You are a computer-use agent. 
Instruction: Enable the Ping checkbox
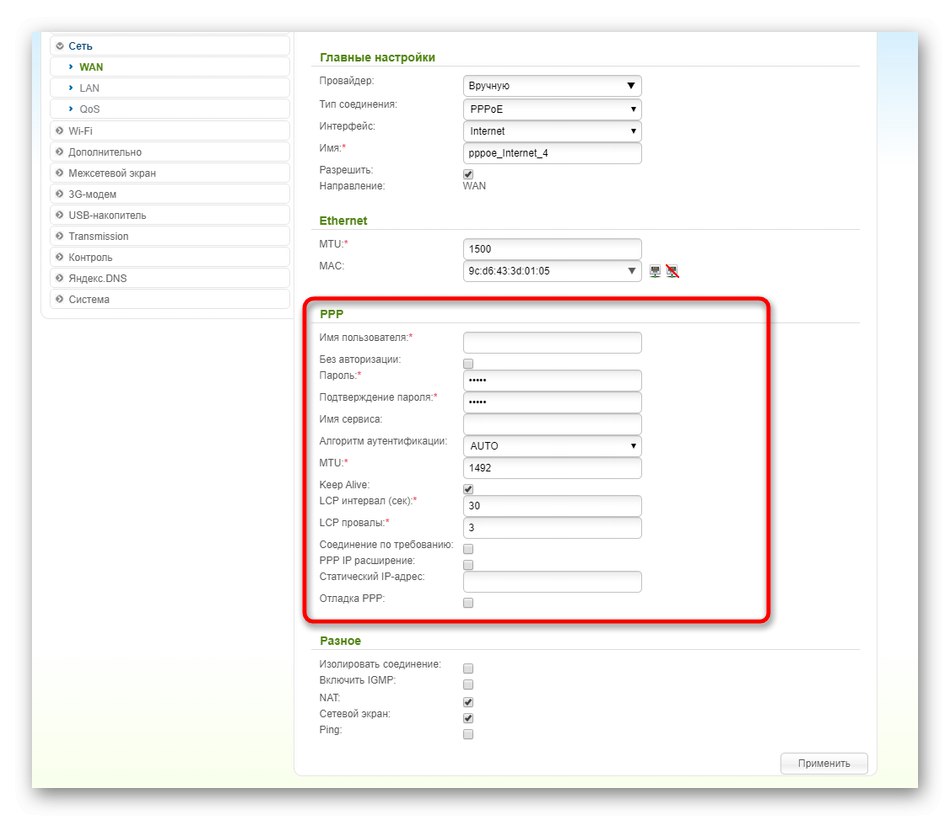[x=468, y=735]
